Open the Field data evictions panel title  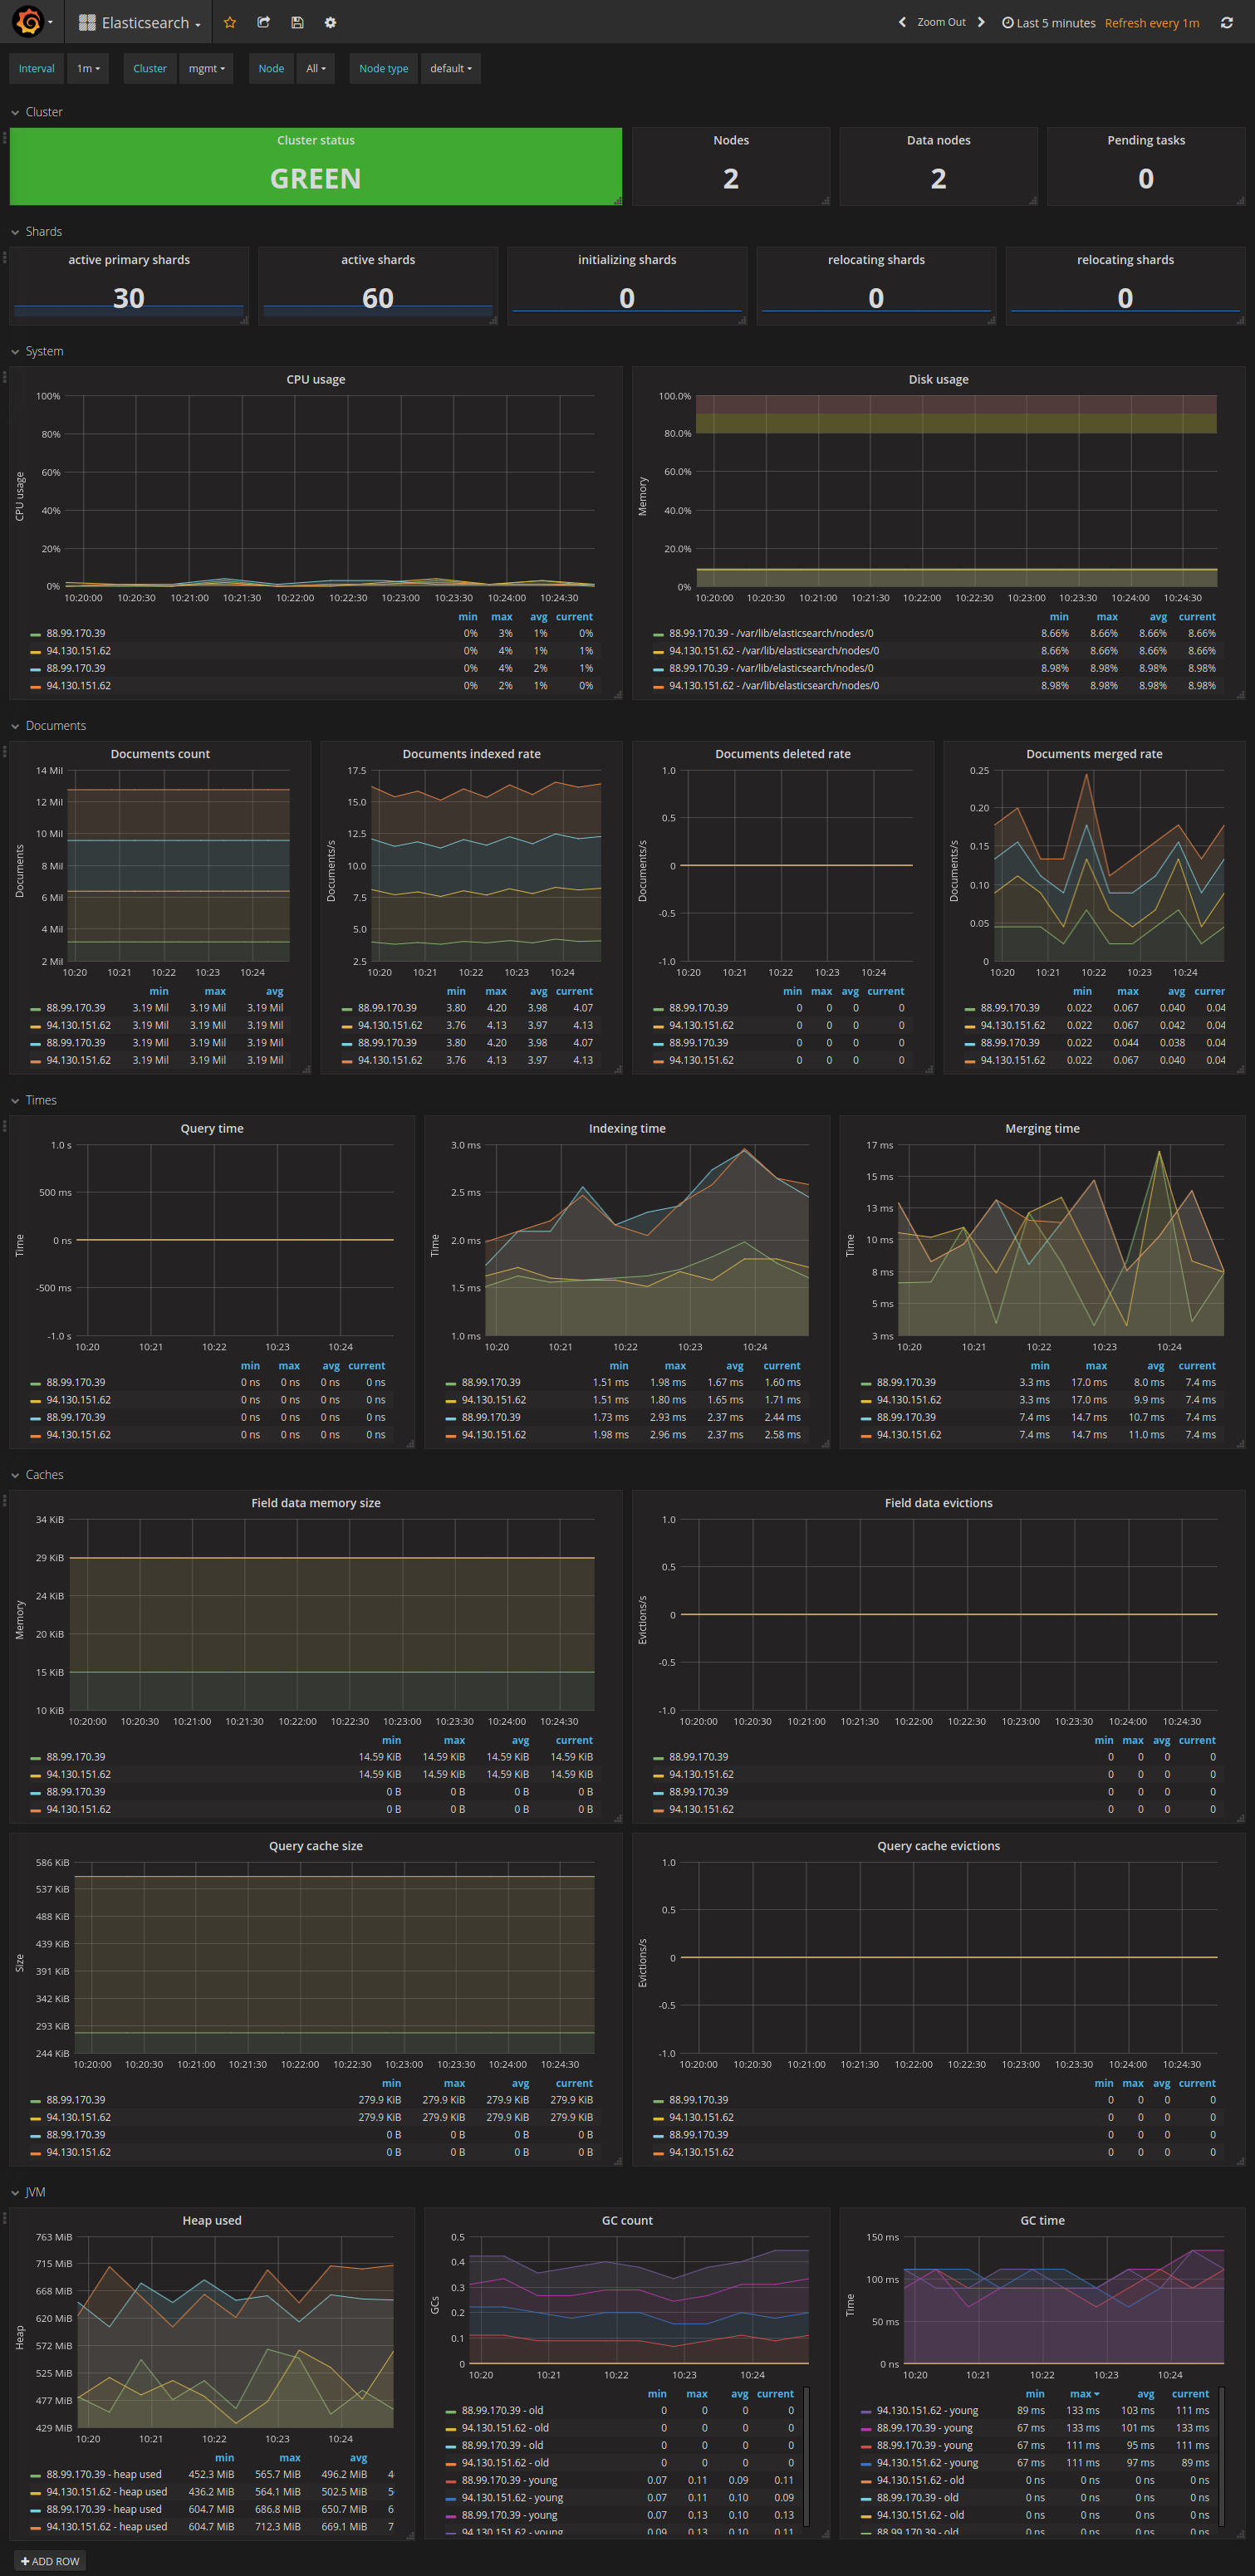[x=938, y=1503]
